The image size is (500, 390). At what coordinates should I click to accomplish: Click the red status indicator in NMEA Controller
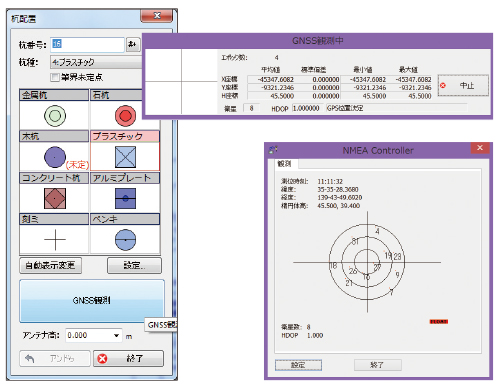439,322
